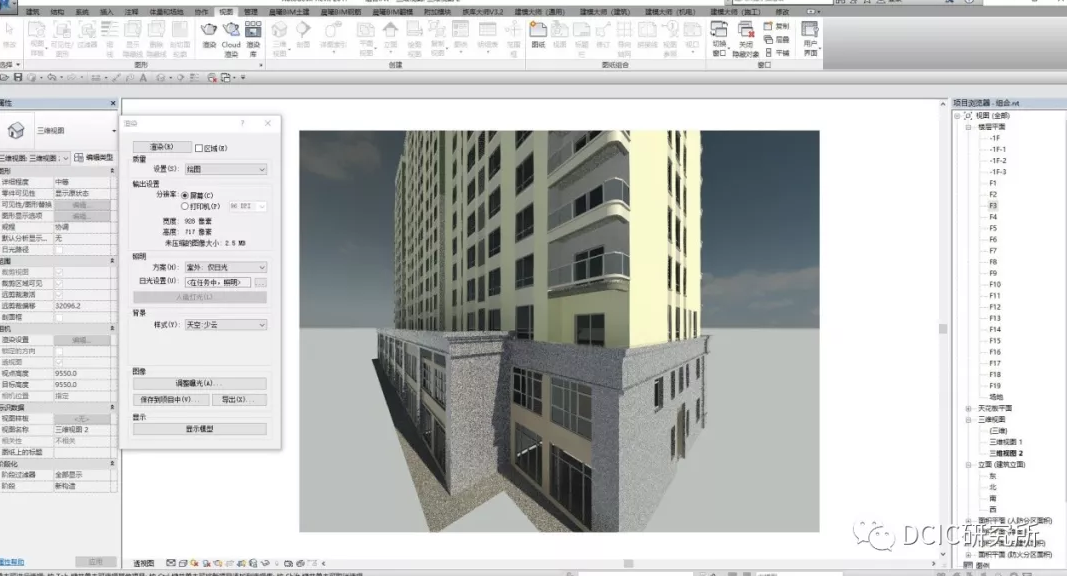
Task: Click the save icon in quick access toolbar
Action: coord(18,78)
